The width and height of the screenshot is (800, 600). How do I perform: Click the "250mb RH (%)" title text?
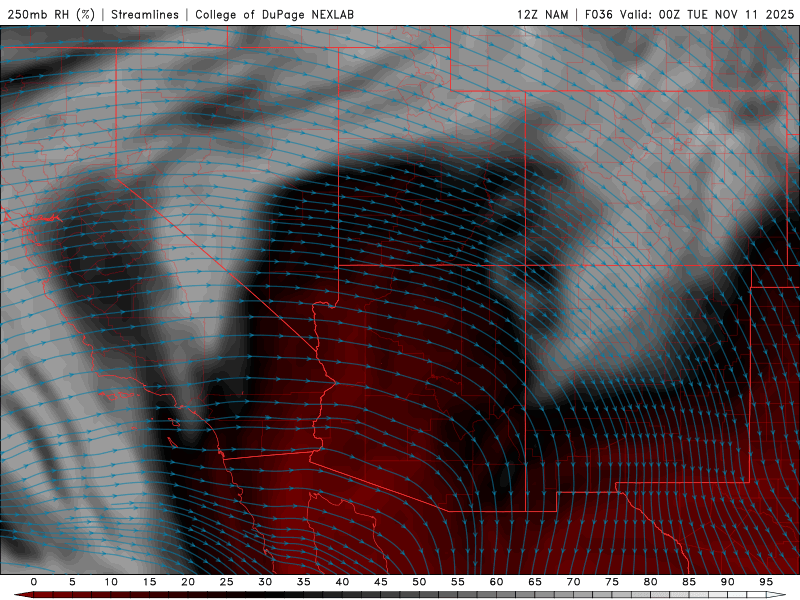(51, 15)
